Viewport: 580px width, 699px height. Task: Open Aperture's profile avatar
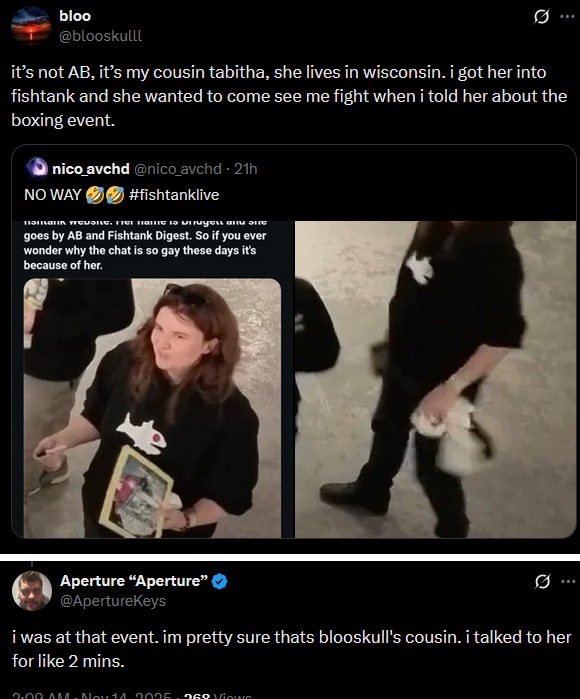click(32, 591)
